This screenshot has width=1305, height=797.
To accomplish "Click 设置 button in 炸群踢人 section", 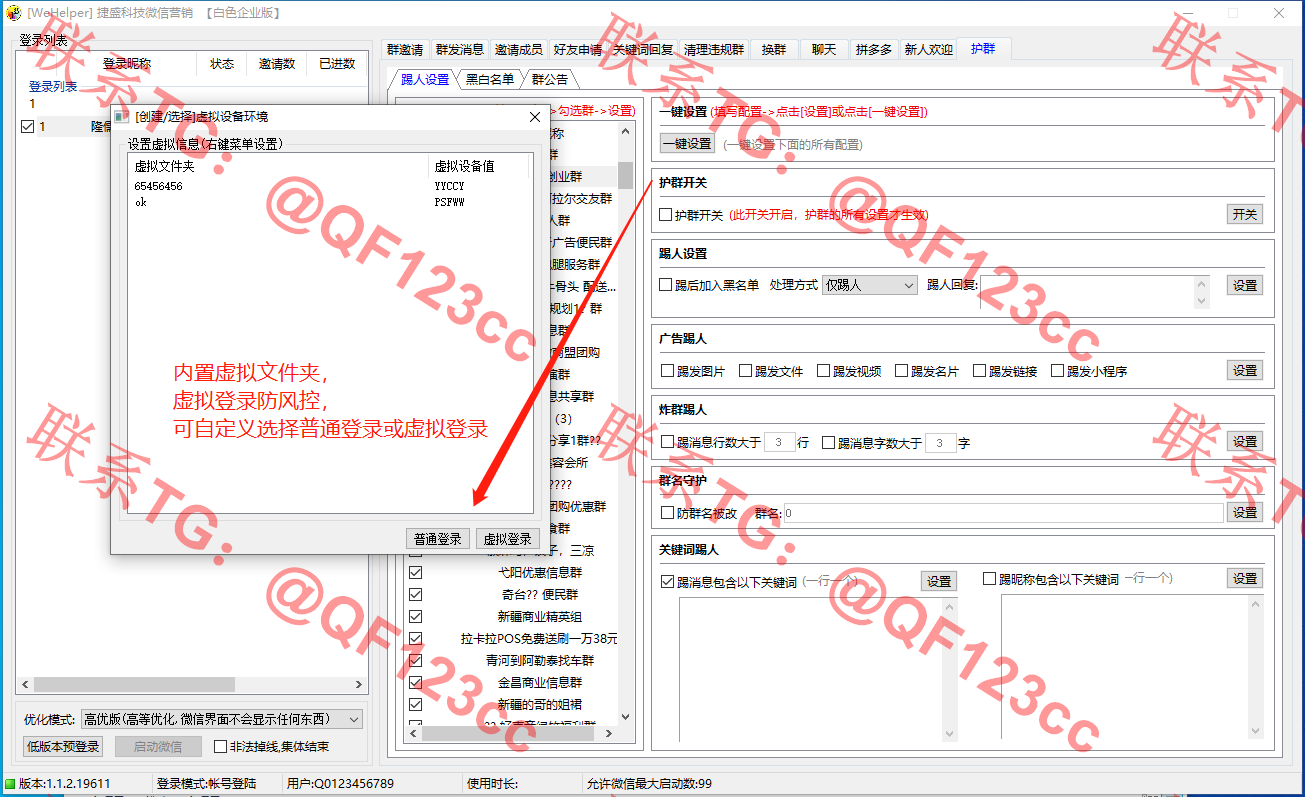I will 1245,441.
